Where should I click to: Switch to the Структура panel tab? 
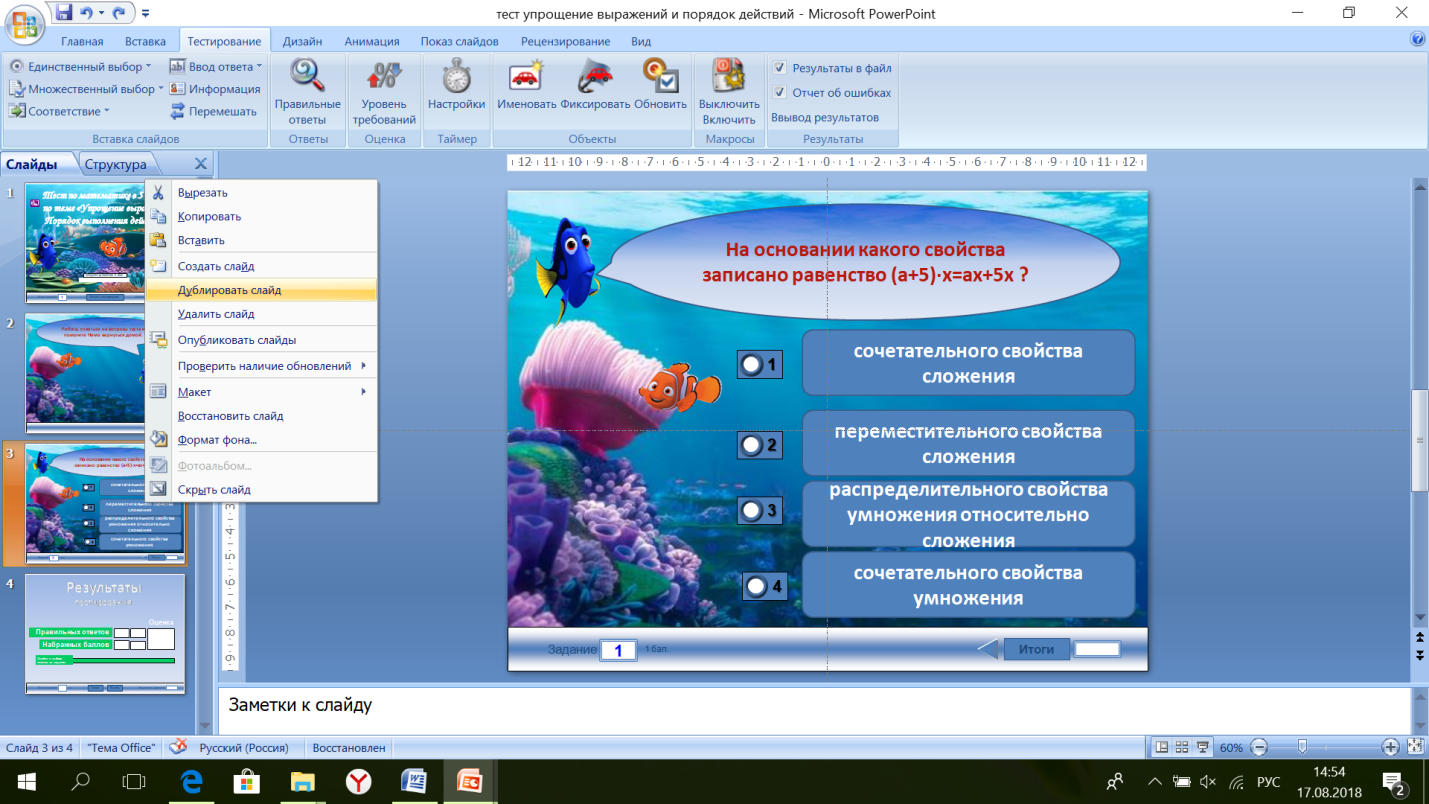[x=116, y=164]
